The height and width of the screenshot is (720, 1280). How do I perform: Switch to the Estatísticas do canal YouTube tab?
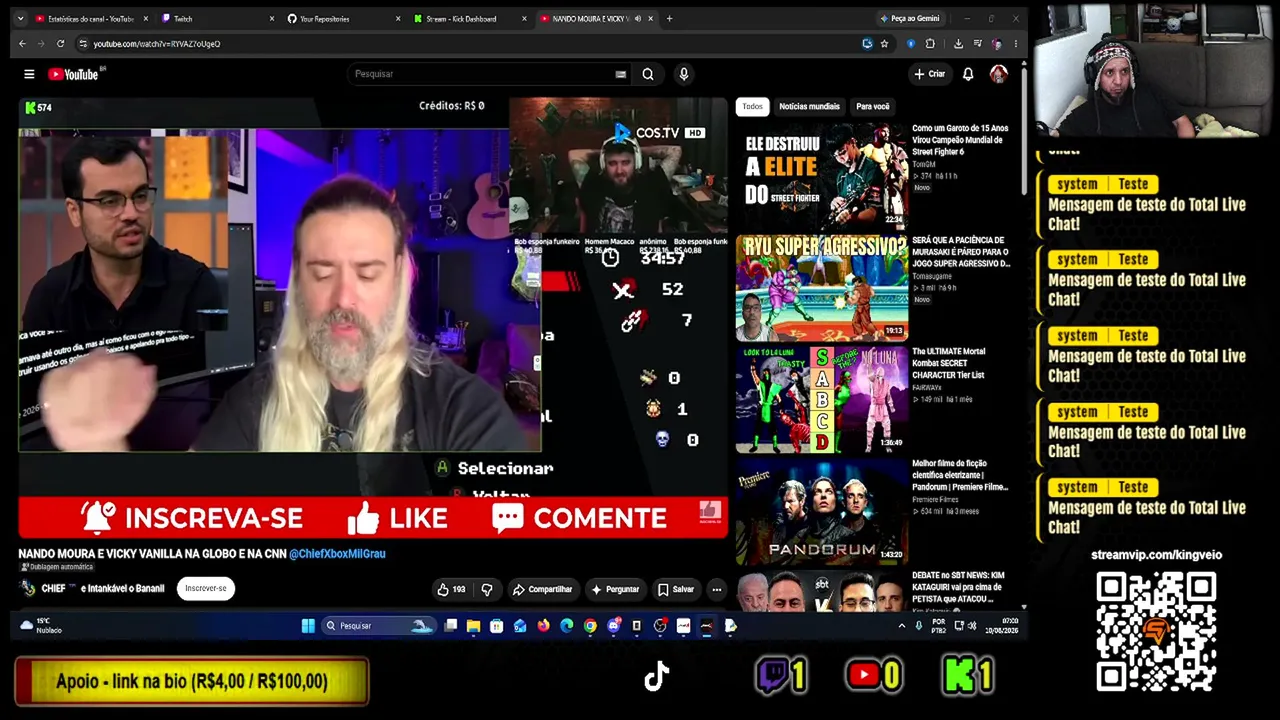(90, 19)
